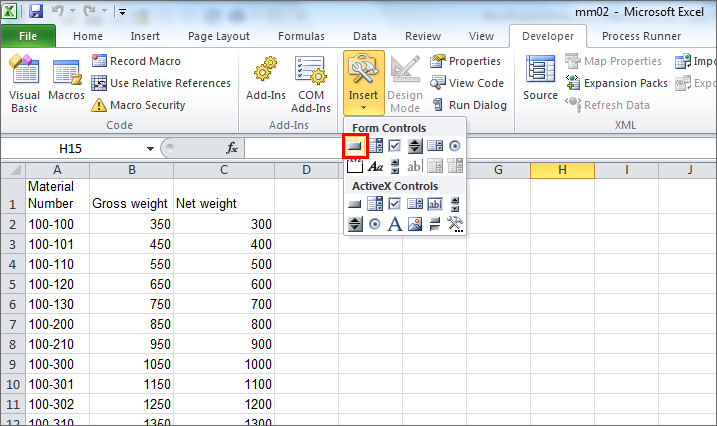This screenshot has height=426, width=717.
Task: Select cell B2 with value 350
Action: coord(131,225)
